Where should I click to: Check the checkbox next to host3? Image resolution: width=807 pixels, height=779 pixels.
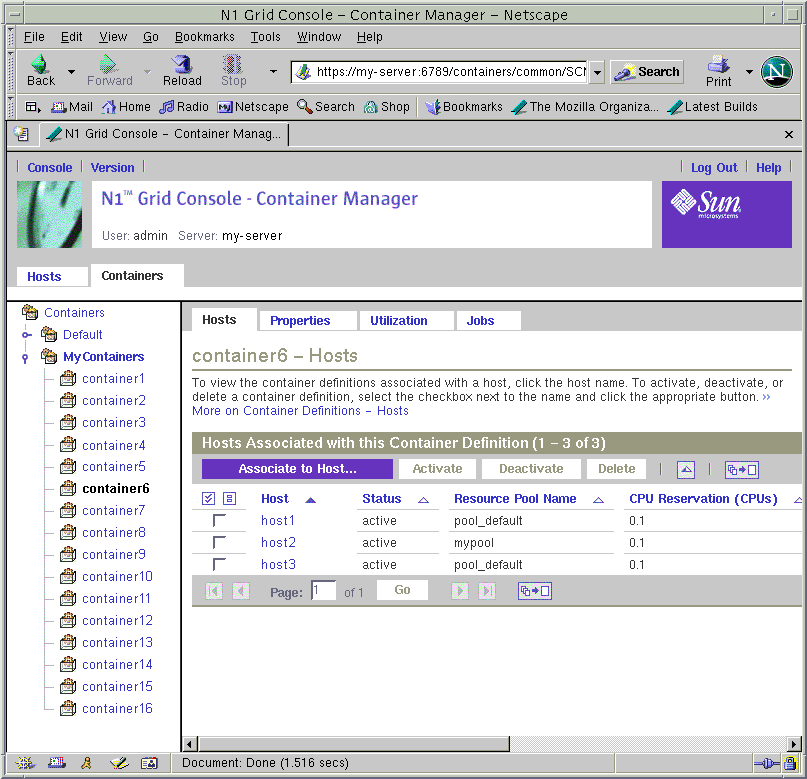218,565
